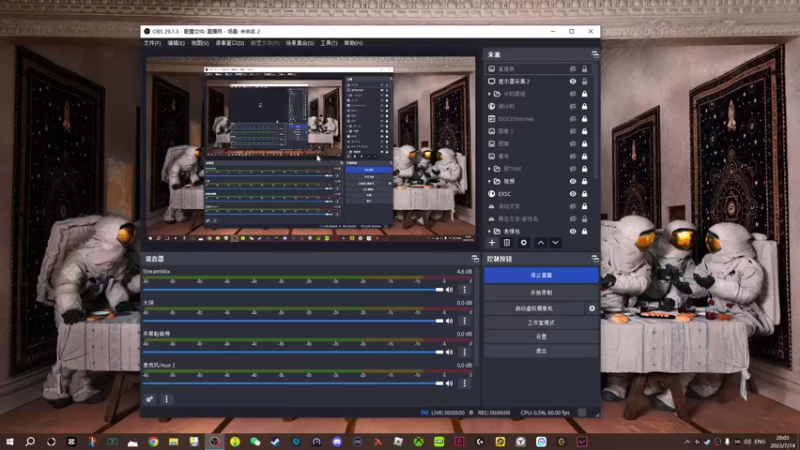Screen dimensions: 800x450
Task: Show the EXSC(chrome) source
Action: tap(573, 119)
